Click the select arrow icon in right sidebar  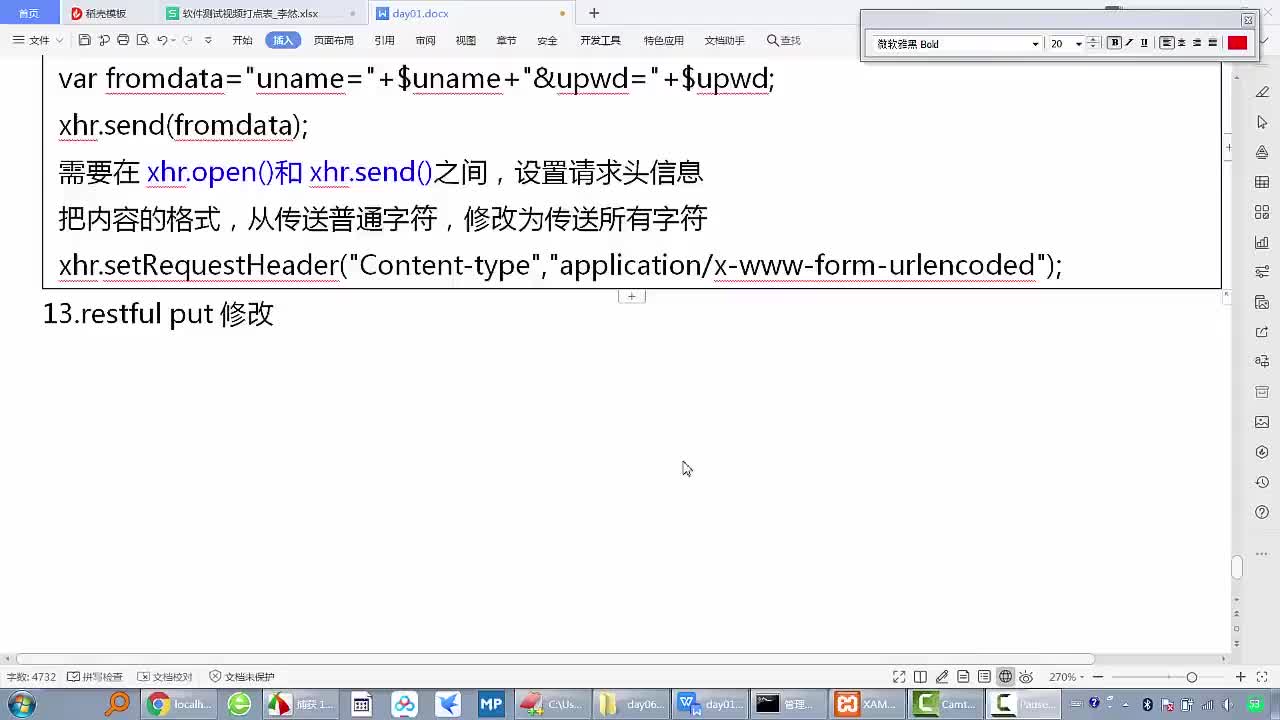(x=1262, y=122)
